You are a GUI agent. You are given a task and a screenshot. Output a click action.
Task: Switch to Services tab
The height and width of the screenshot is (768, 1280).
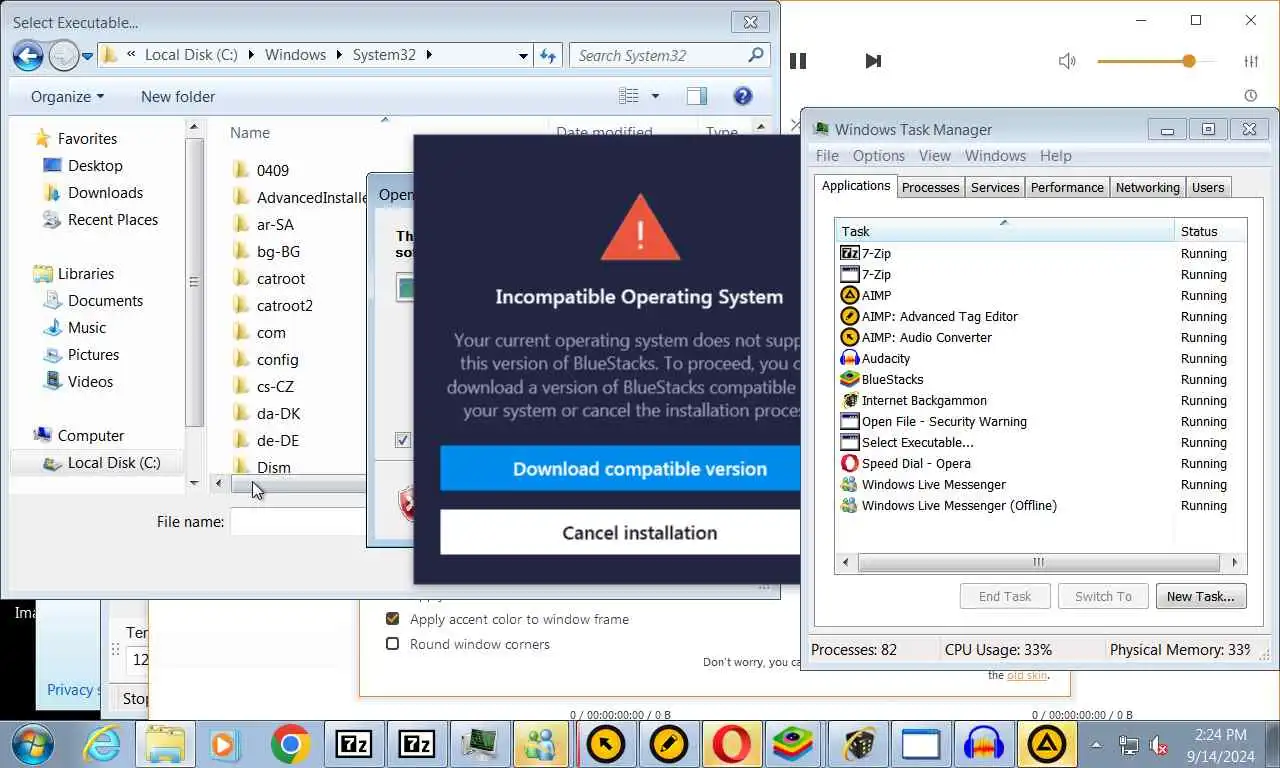[x=995, y=187]
